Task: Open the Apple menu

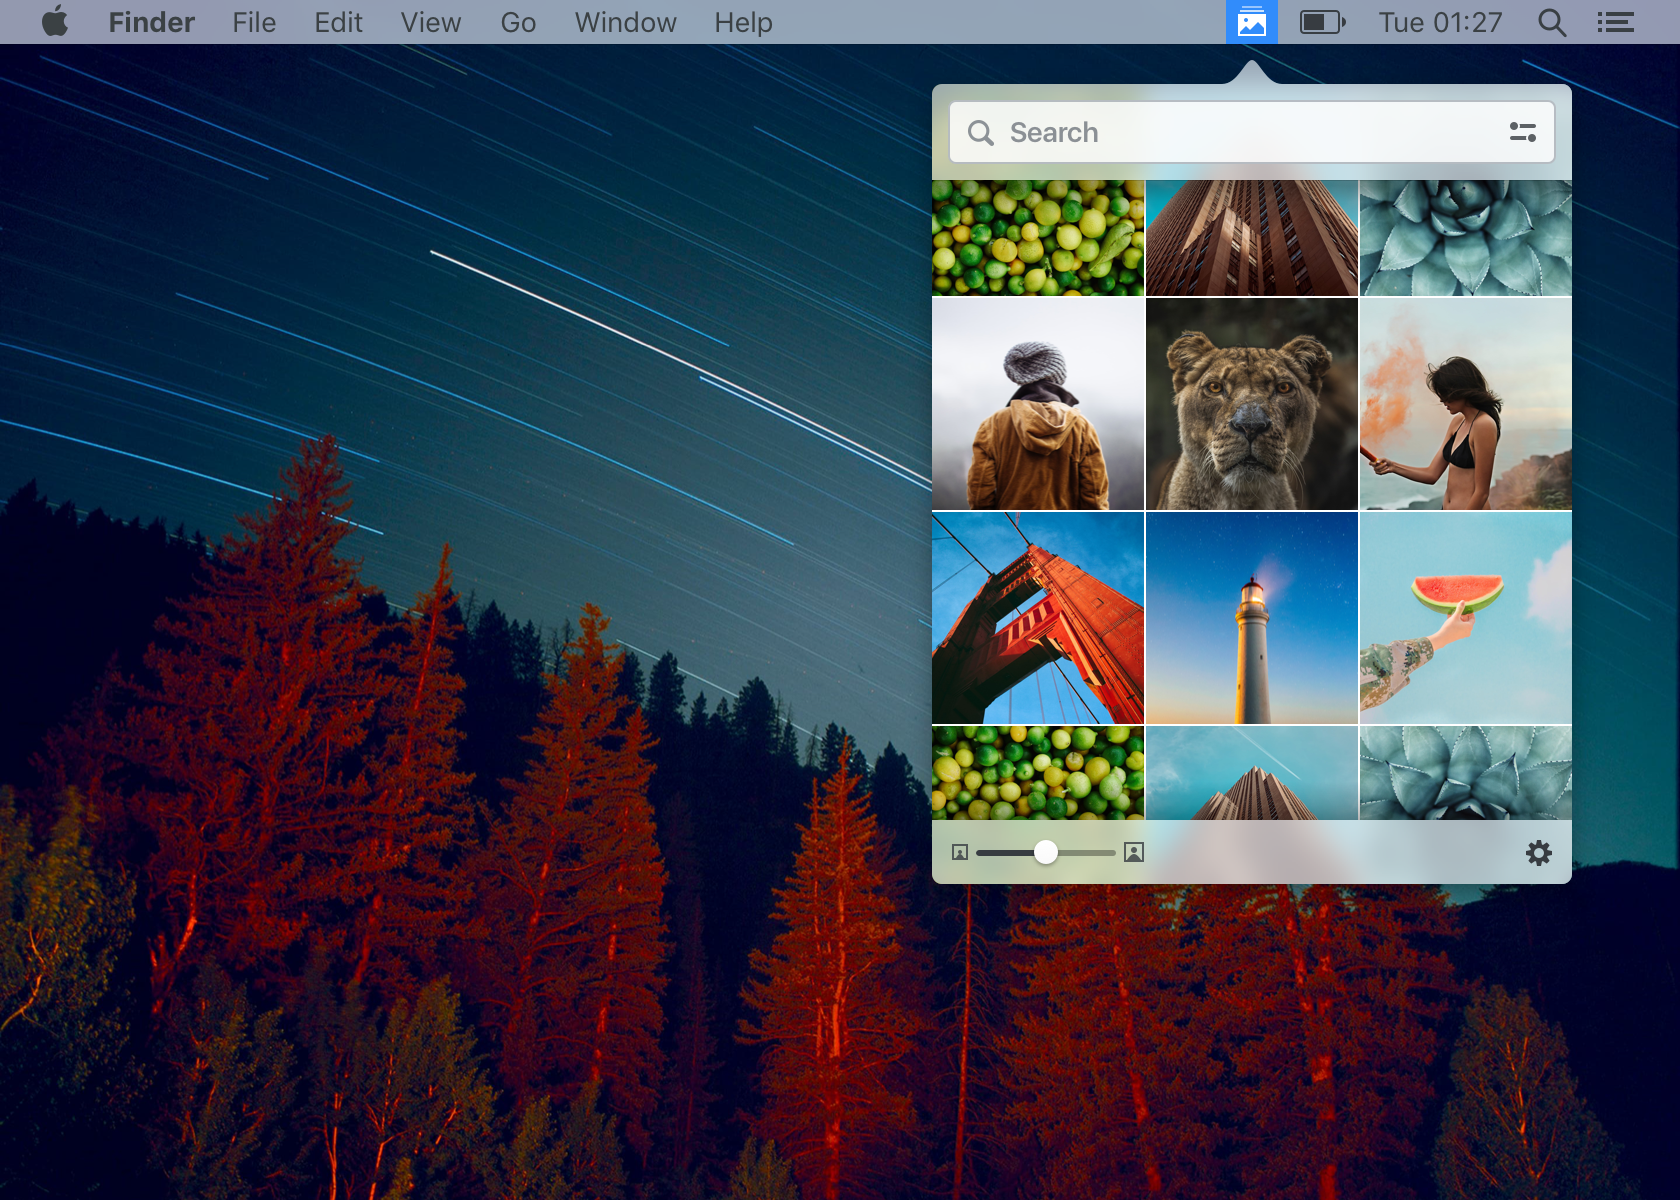Action: [55, 22]
